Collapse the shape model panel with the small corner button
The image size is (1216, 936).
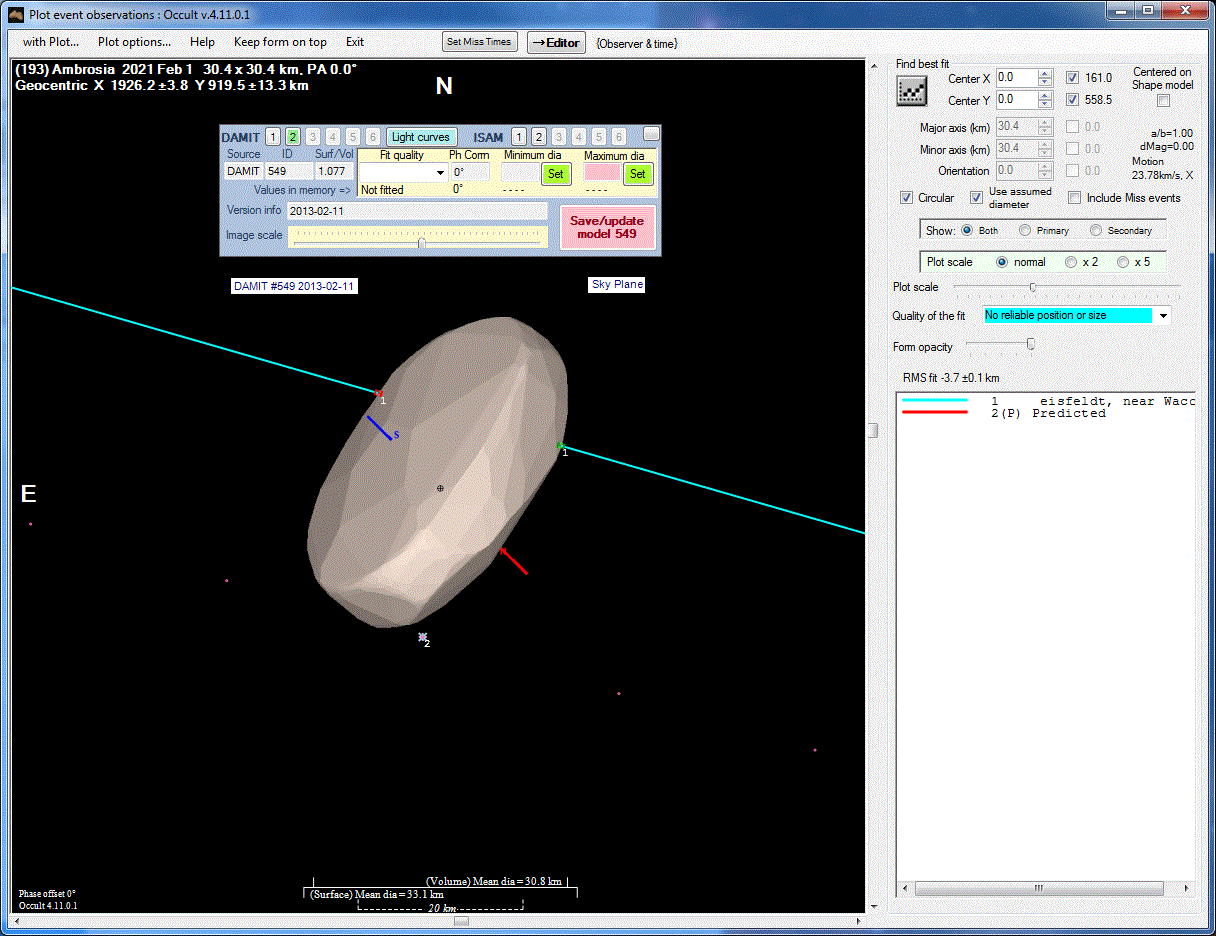[651, 133]
